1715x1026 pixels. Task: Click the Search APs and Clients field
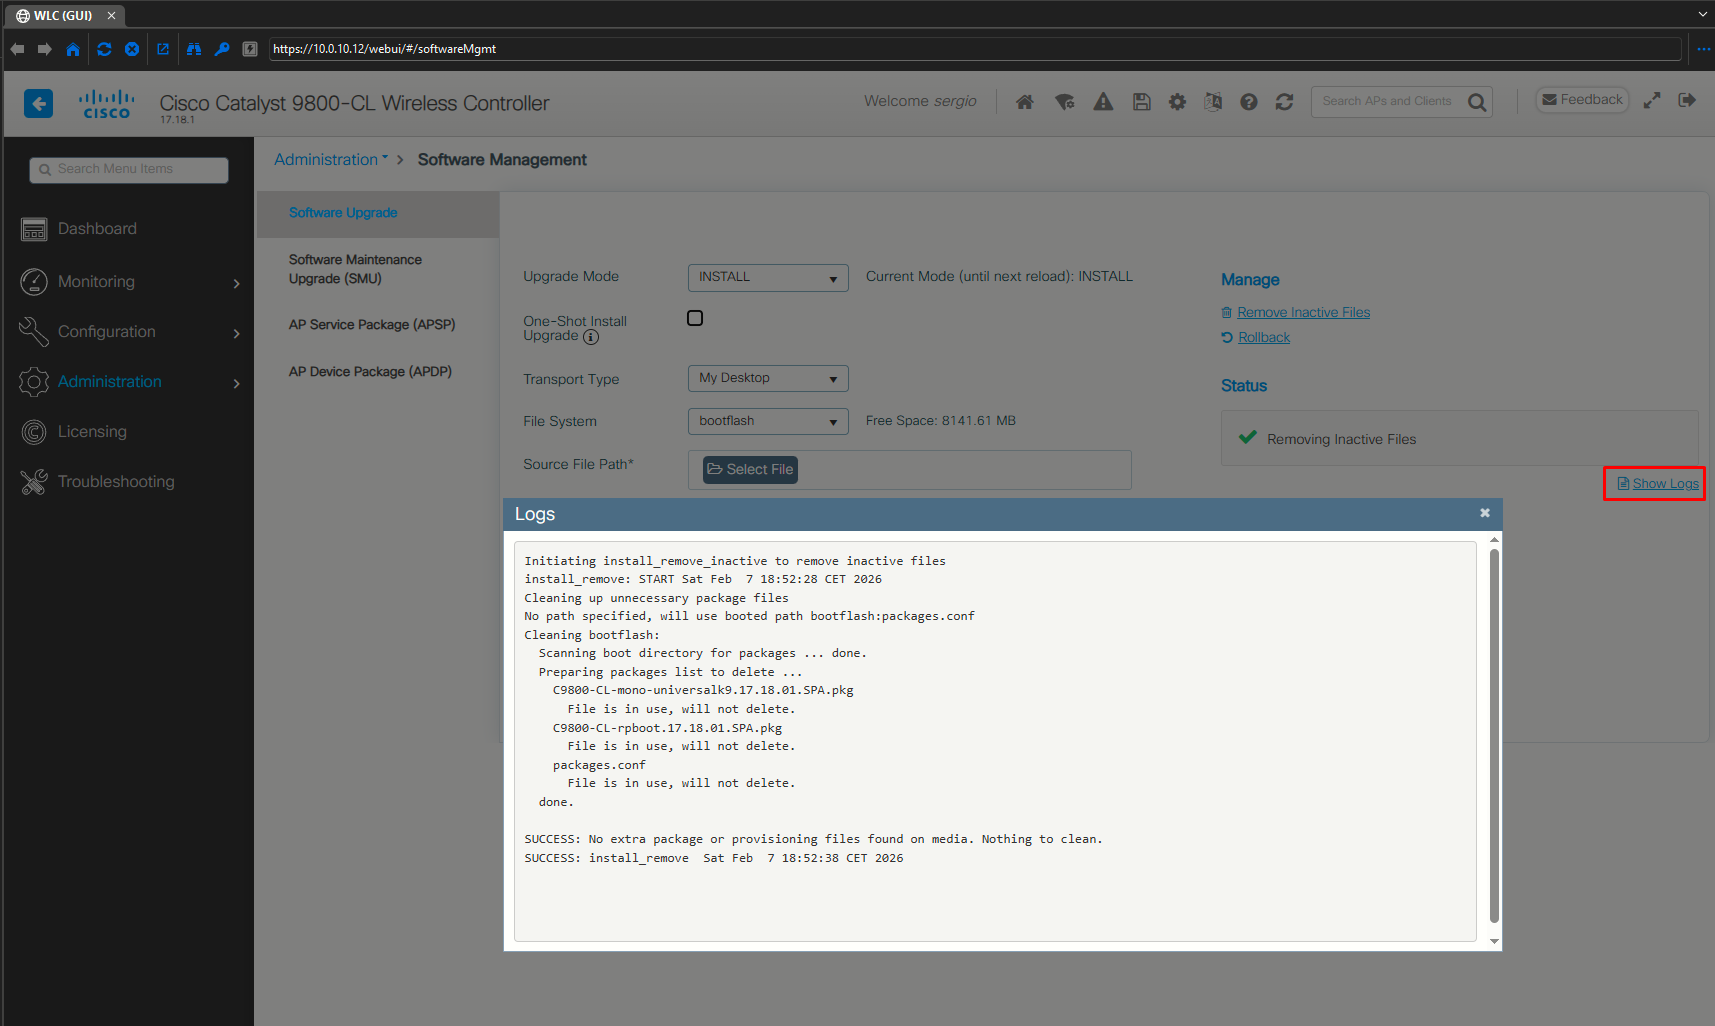[x=1388, y=102]
